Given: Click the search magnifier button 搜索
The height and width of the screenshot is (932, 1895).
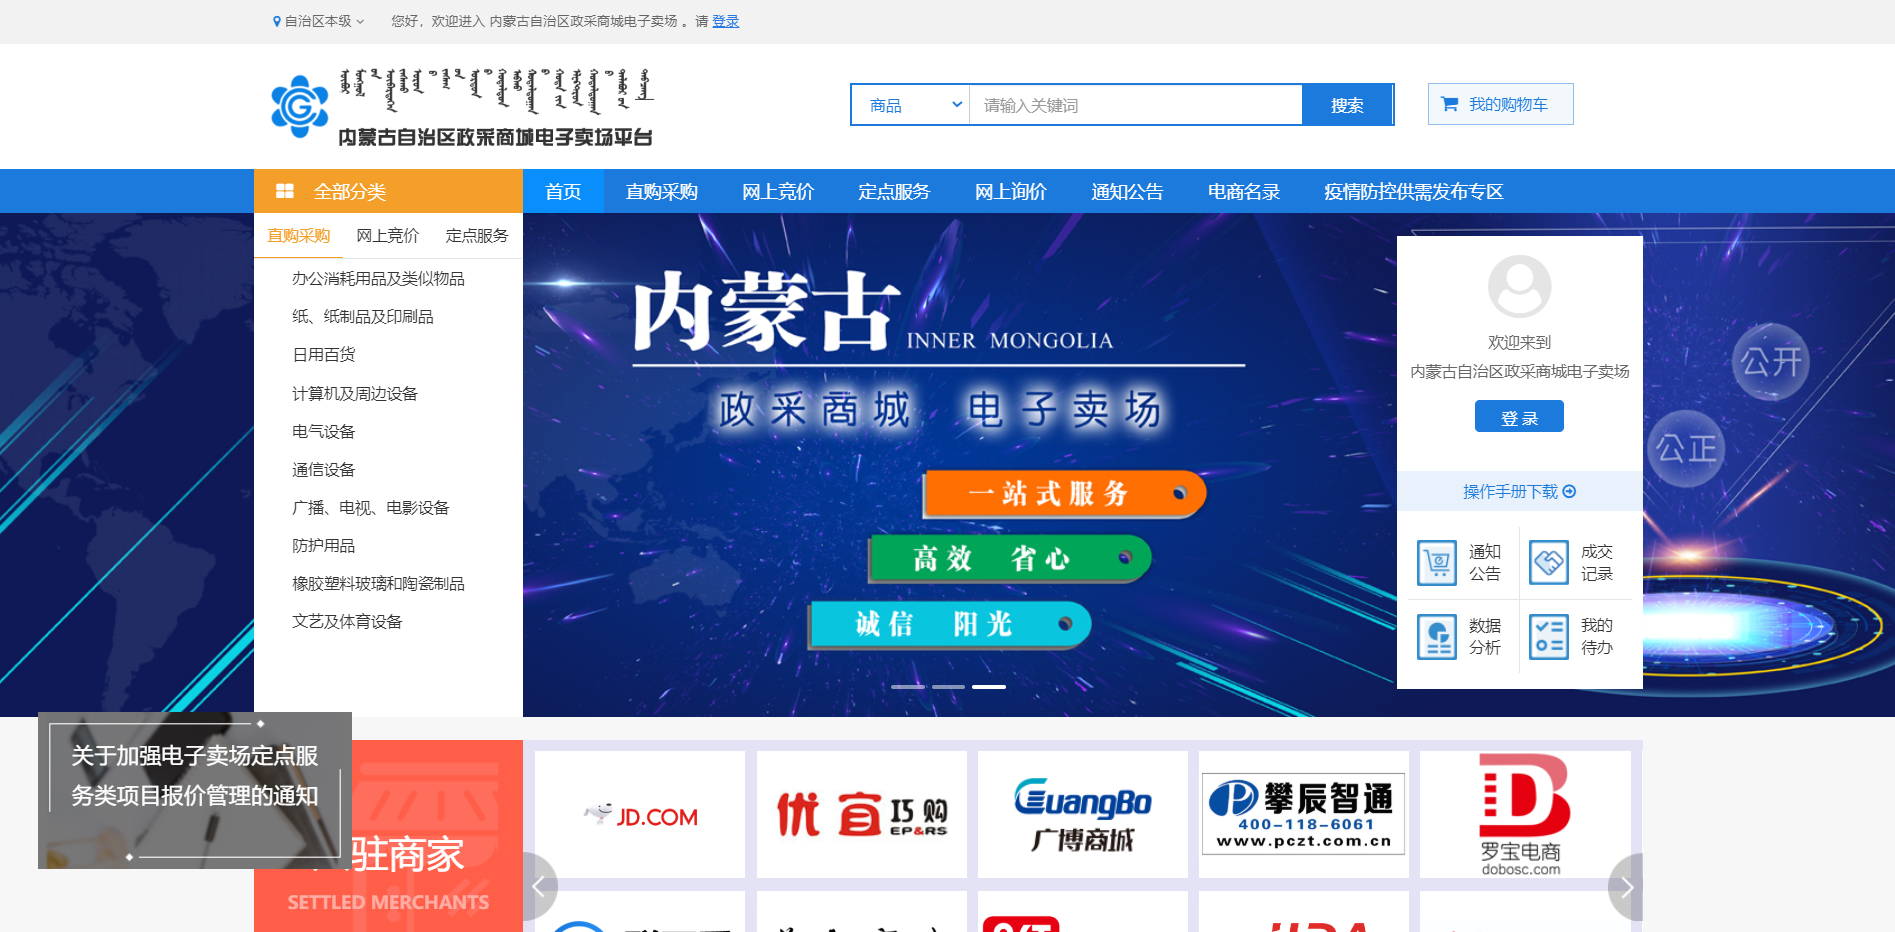Looking at the screenshot, I should (x=1347, y=103).
